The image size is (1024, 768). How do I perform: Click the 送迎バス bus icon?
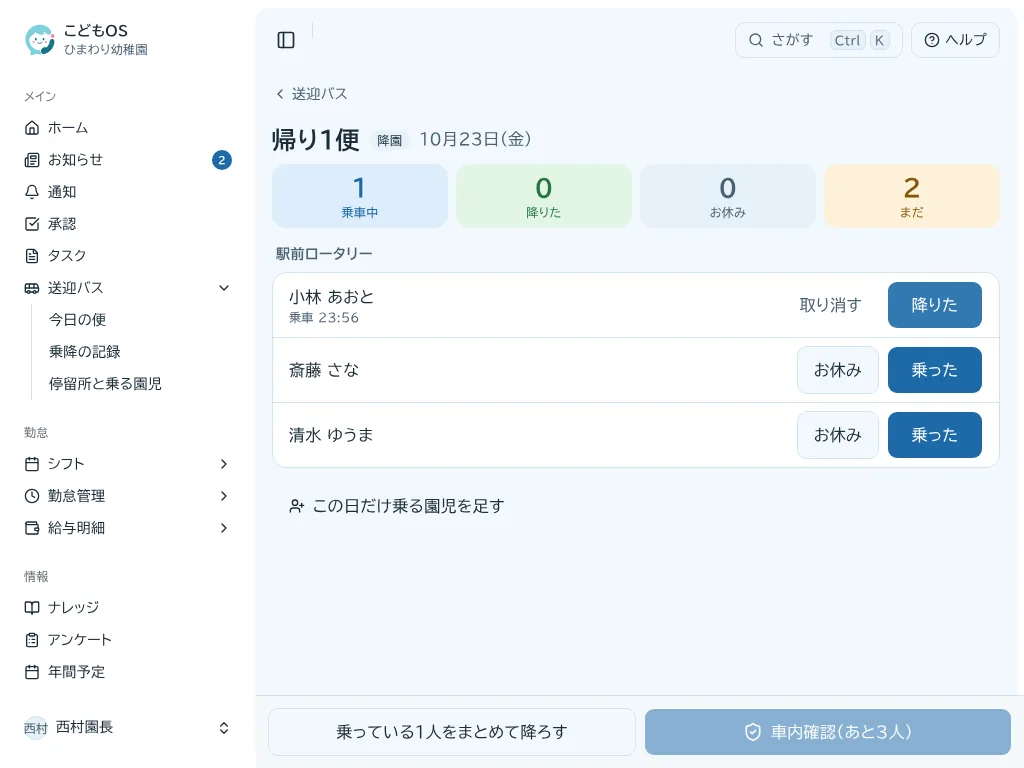(32, 288)
